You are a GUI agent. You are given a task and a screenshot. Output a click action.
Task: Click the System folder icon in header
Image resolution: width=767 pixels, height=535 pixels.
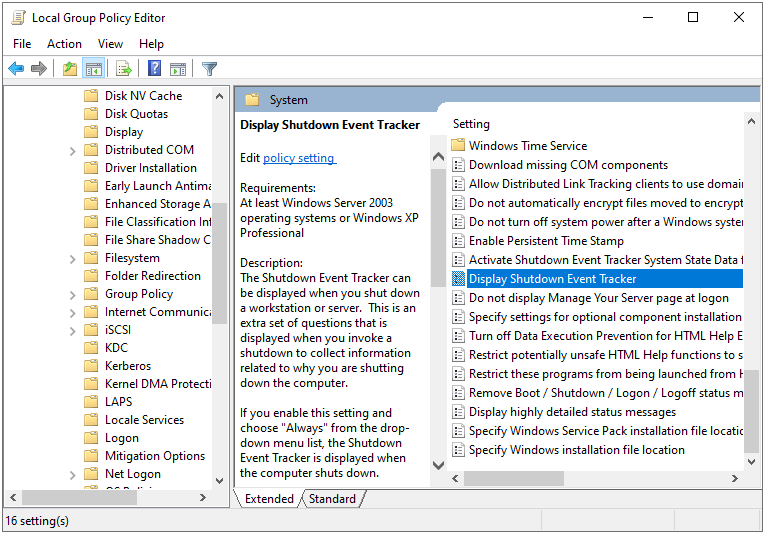[x=252, y=100]
